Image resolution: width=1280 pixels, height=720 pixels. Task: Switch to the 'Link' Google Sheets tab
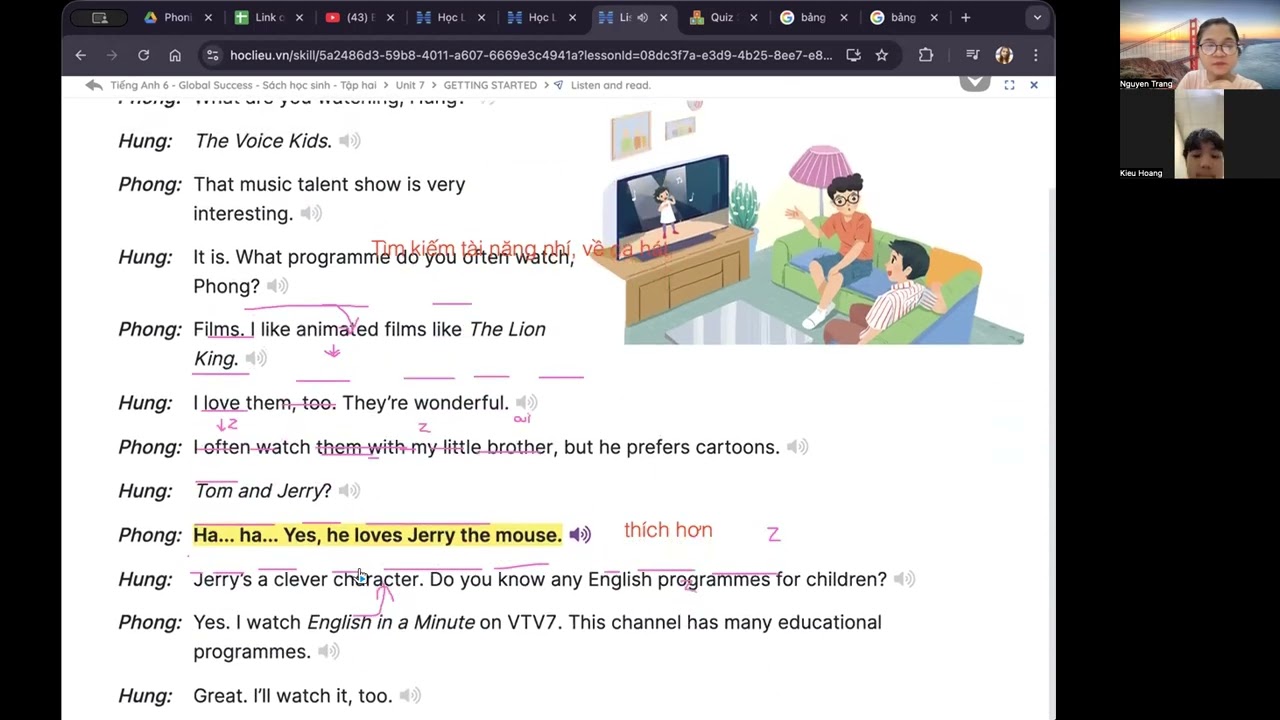click(x=269, y=17)
